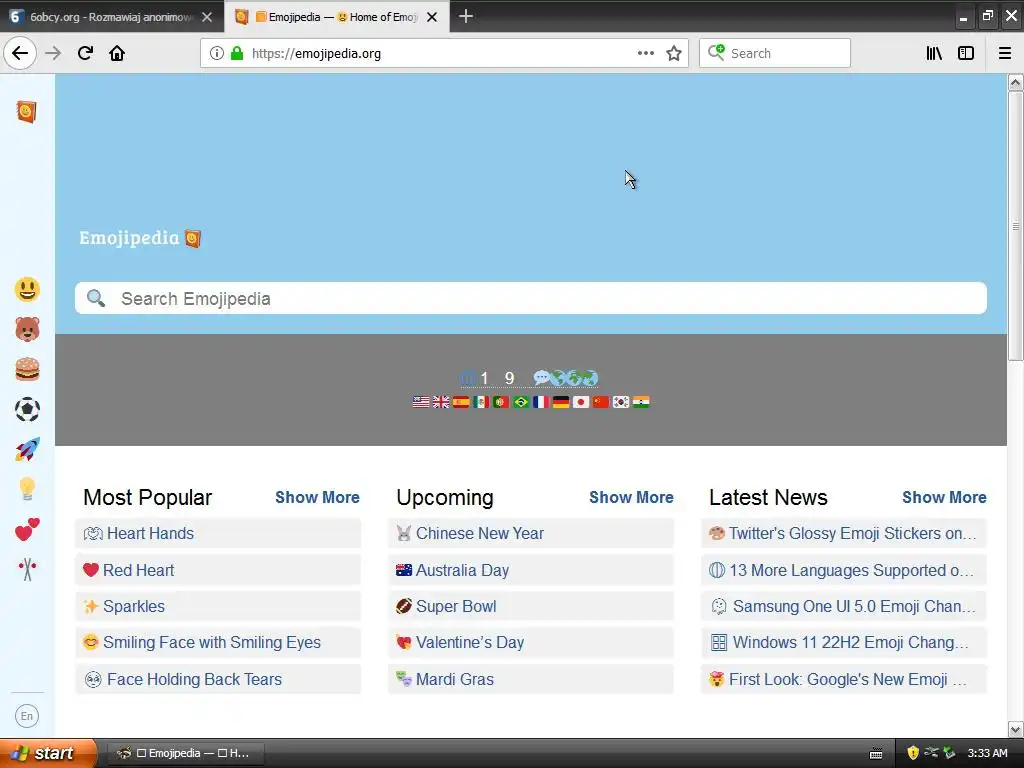Open Smiling Face with Smiling Eyes
1024x768 pixels.
pyautogui.click(x=217, y=642)
